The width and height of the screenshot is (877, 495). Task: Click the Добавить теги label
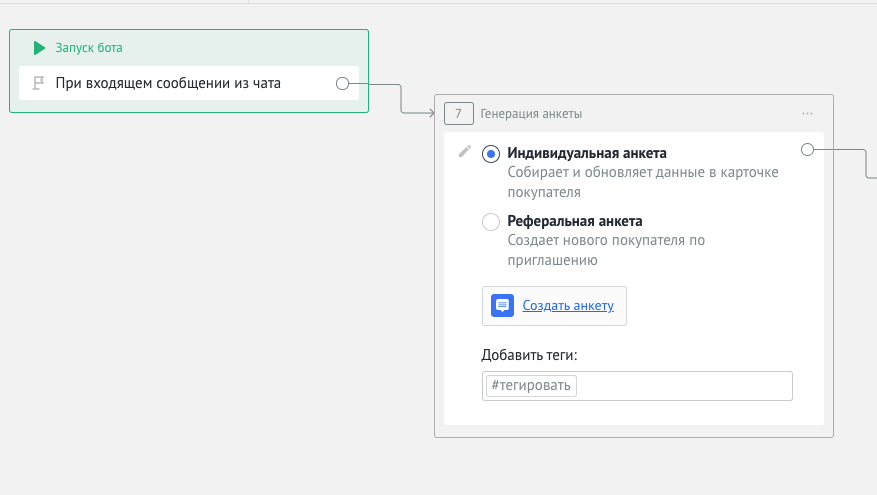530,355
